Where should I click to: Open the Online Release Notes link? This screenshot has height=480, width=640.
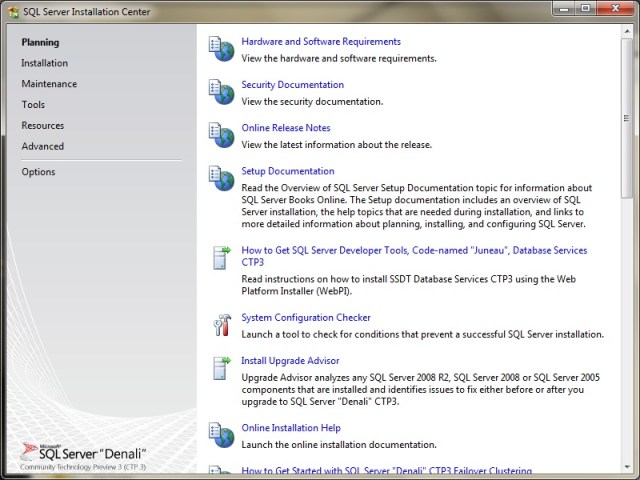(x=286, y=128)
